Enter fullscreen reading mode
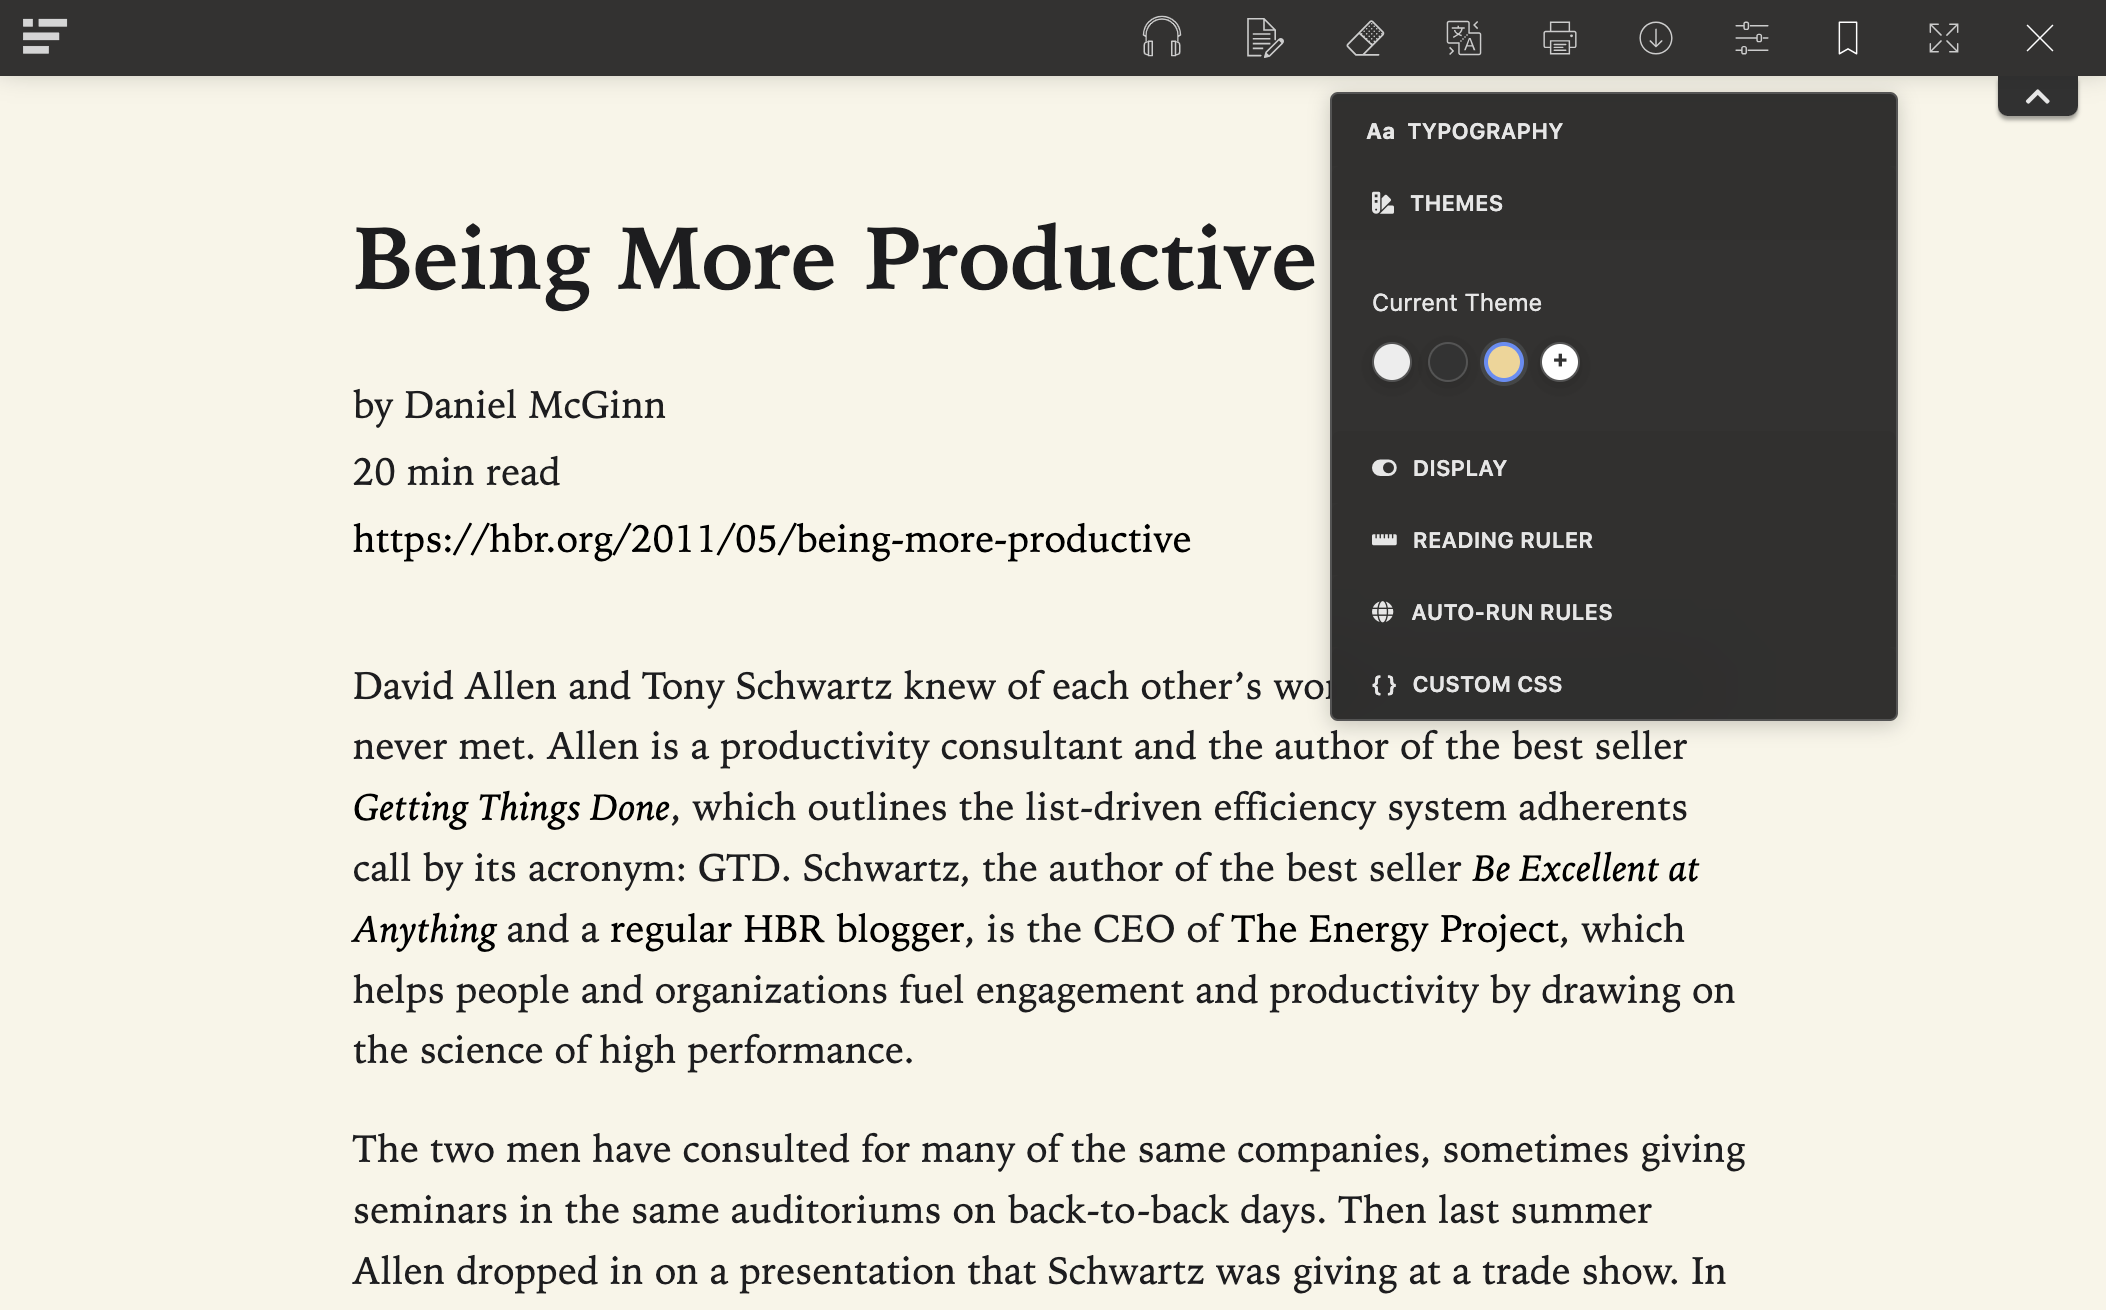The height and width of the screenshot is (1310, 2106). pos(1944,38)
